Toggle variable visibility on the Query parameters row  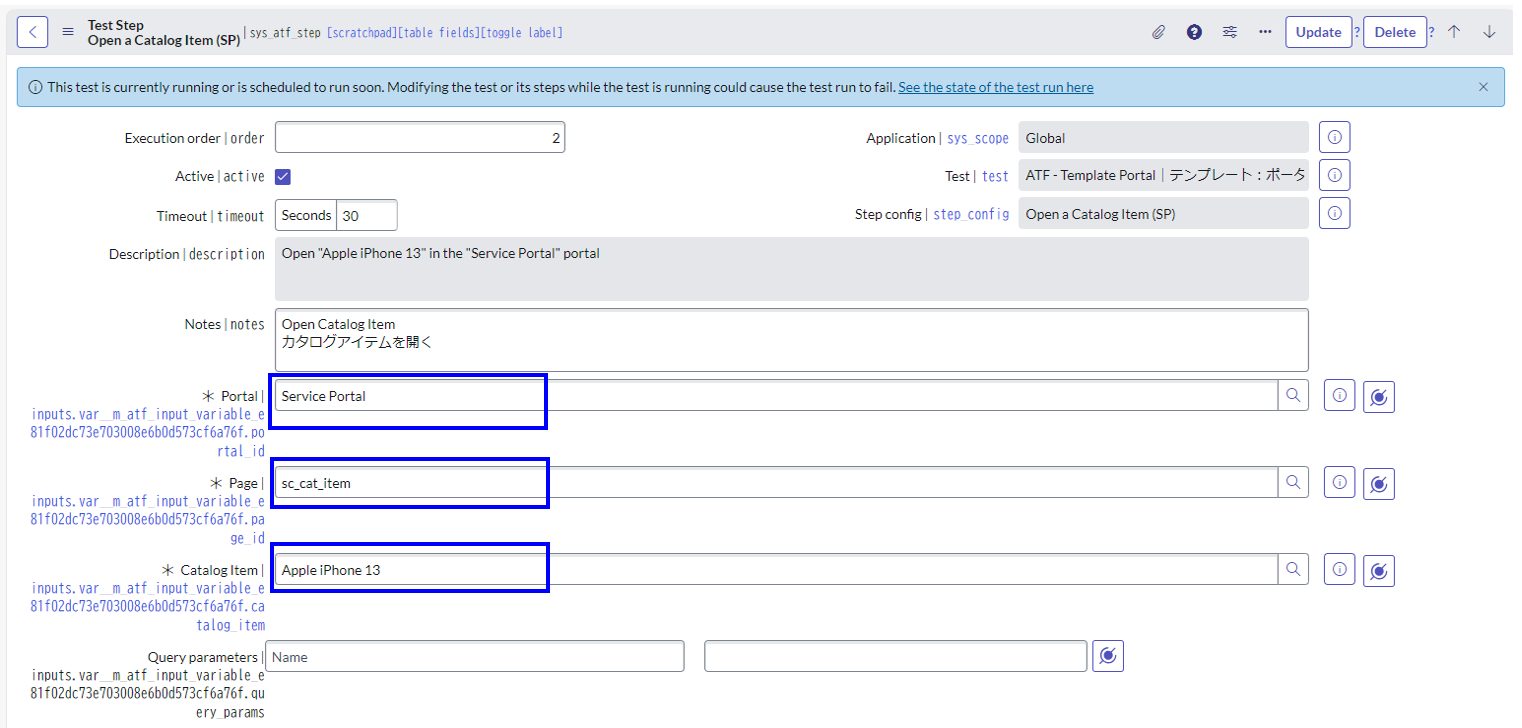coord(1106,656)
